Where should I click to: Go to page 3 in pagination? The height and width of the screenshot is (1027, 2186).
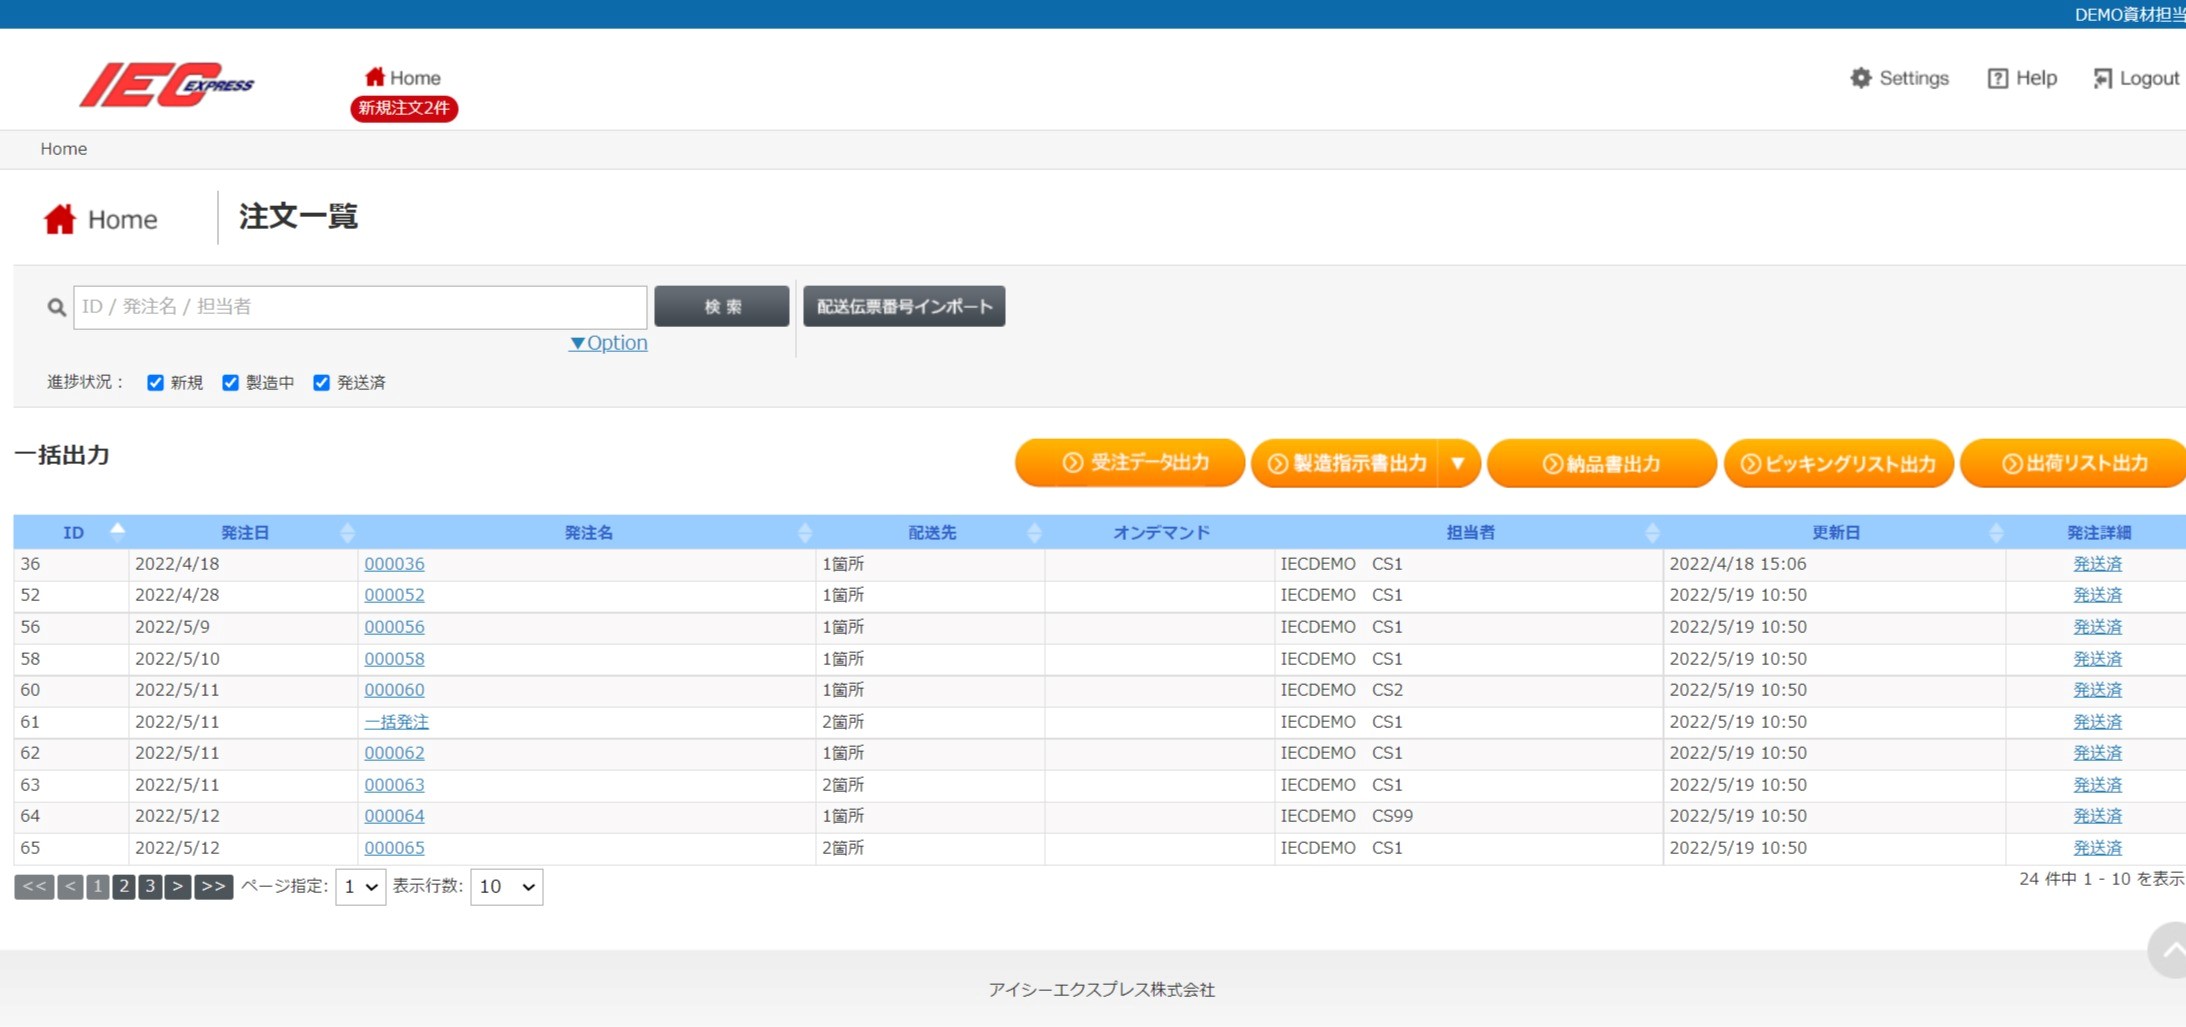pyautogui.click(x=150, y=886)
